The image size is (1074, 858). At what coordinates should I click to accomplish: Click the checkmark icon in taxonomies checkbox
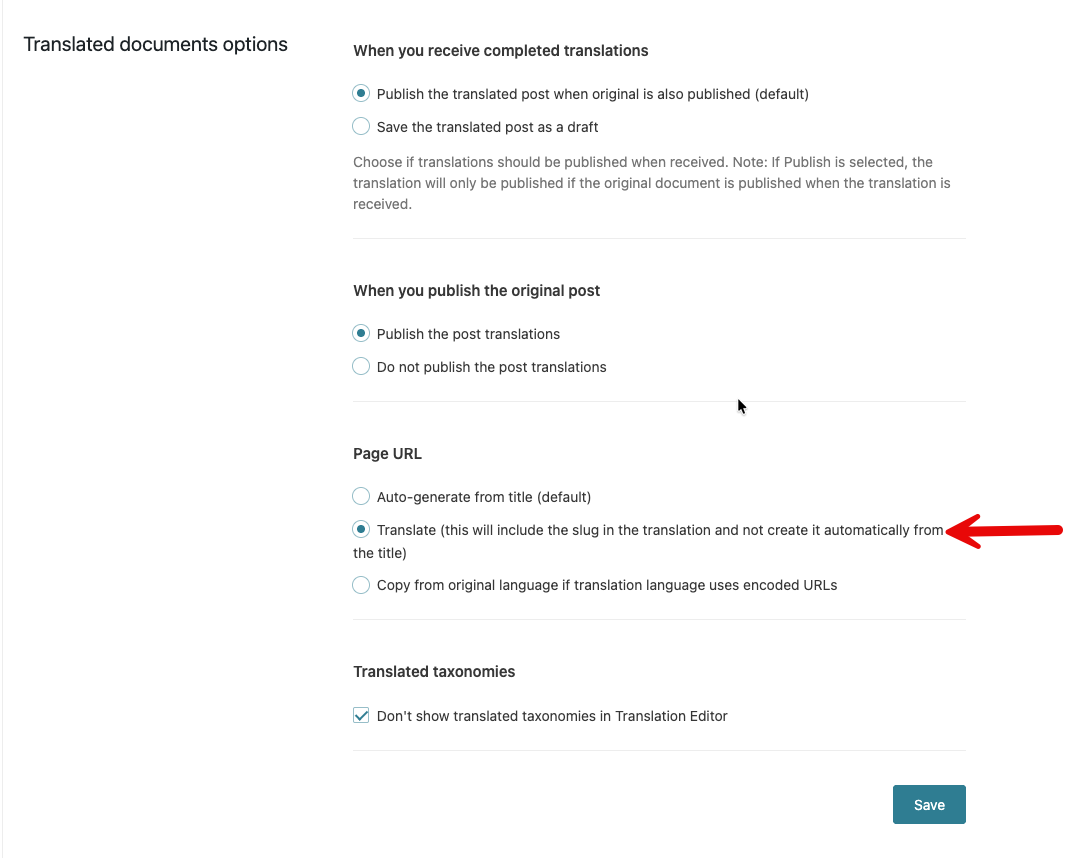[x=361, y=716]
